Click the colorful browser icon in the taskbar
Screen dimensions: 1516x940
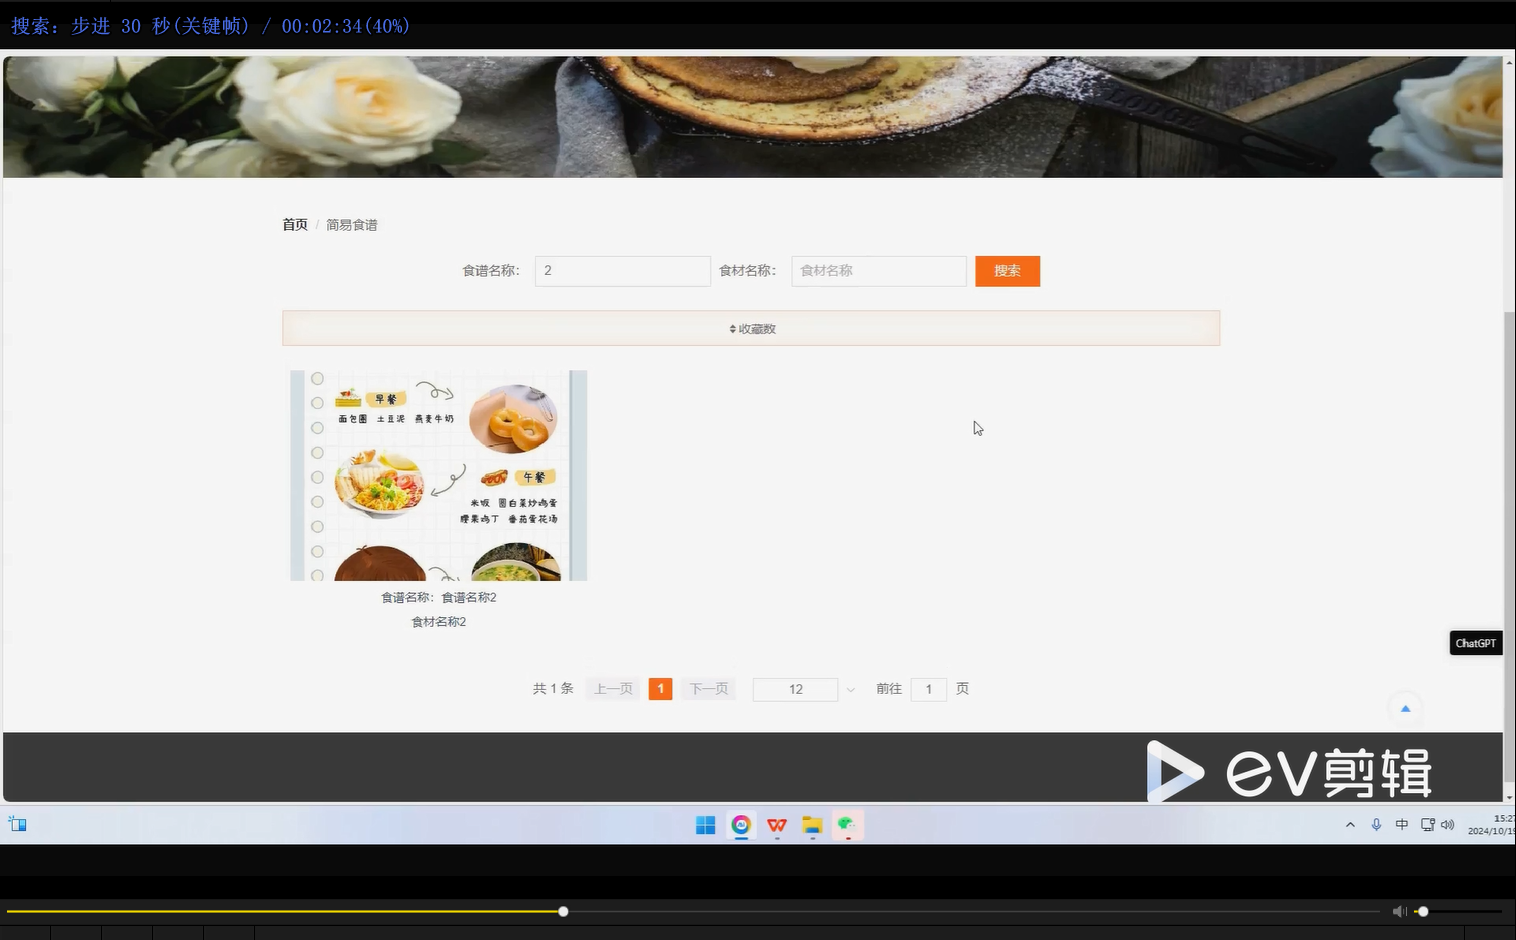pyautogui.click(x=741, y=824)
